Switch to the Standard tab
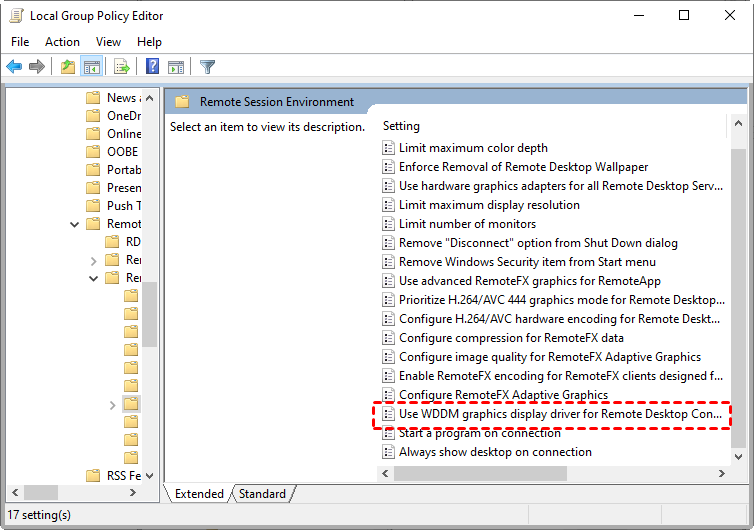This screenshot has width=754, height=530. pyautogui.click(x=262, y=494)
